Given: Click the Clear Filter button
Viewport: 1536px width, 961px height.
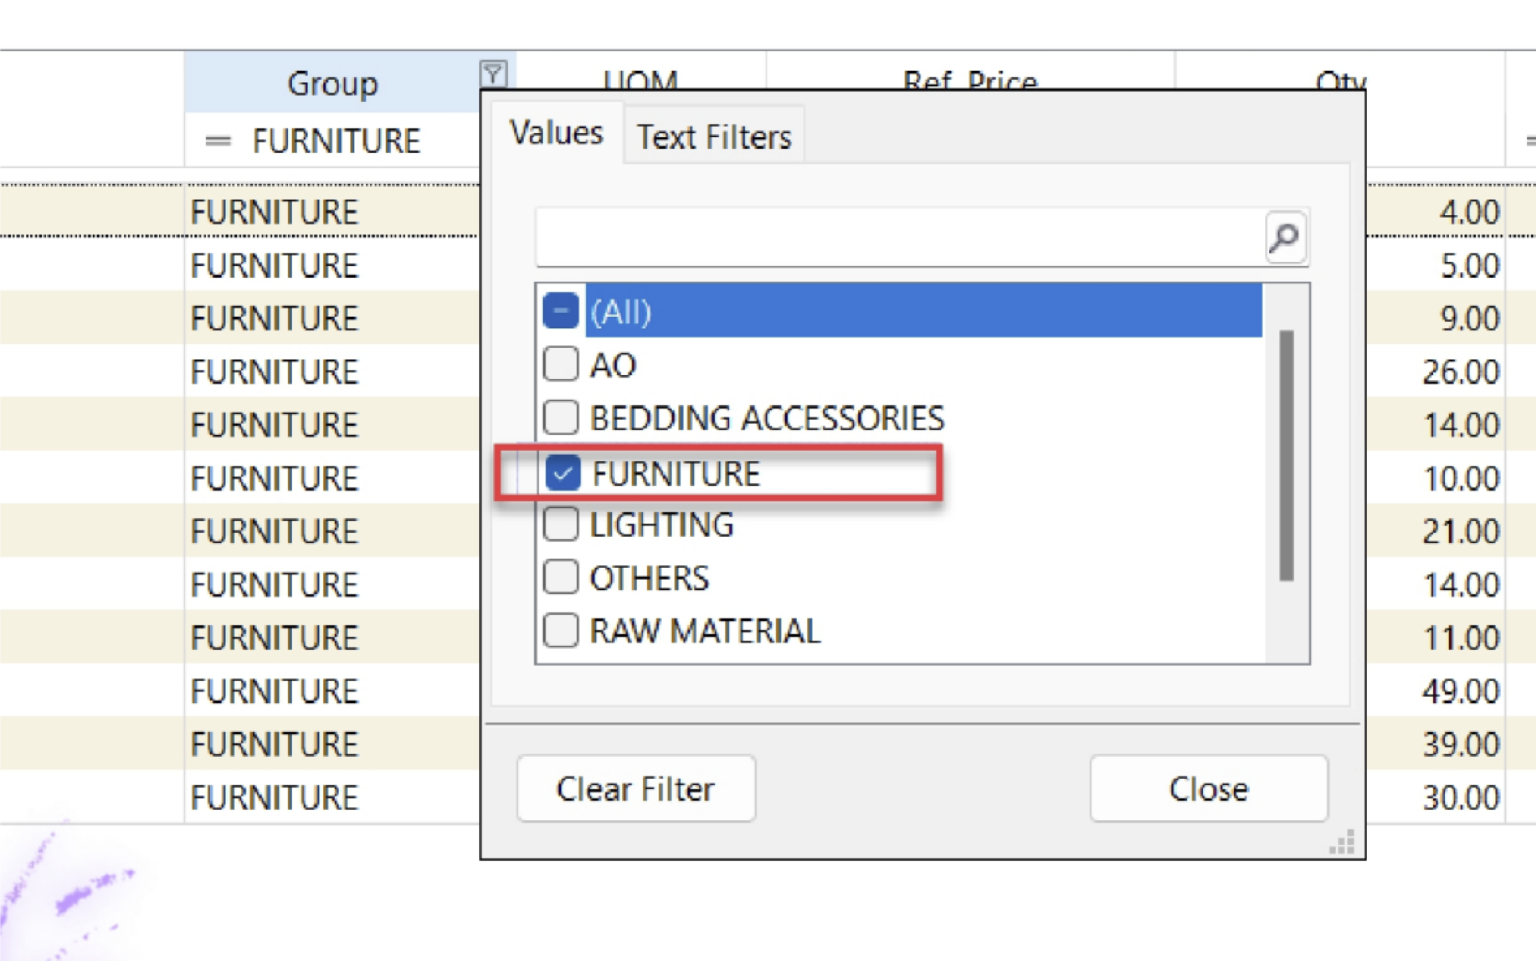Looking at the screenshot, I should 635,788.
